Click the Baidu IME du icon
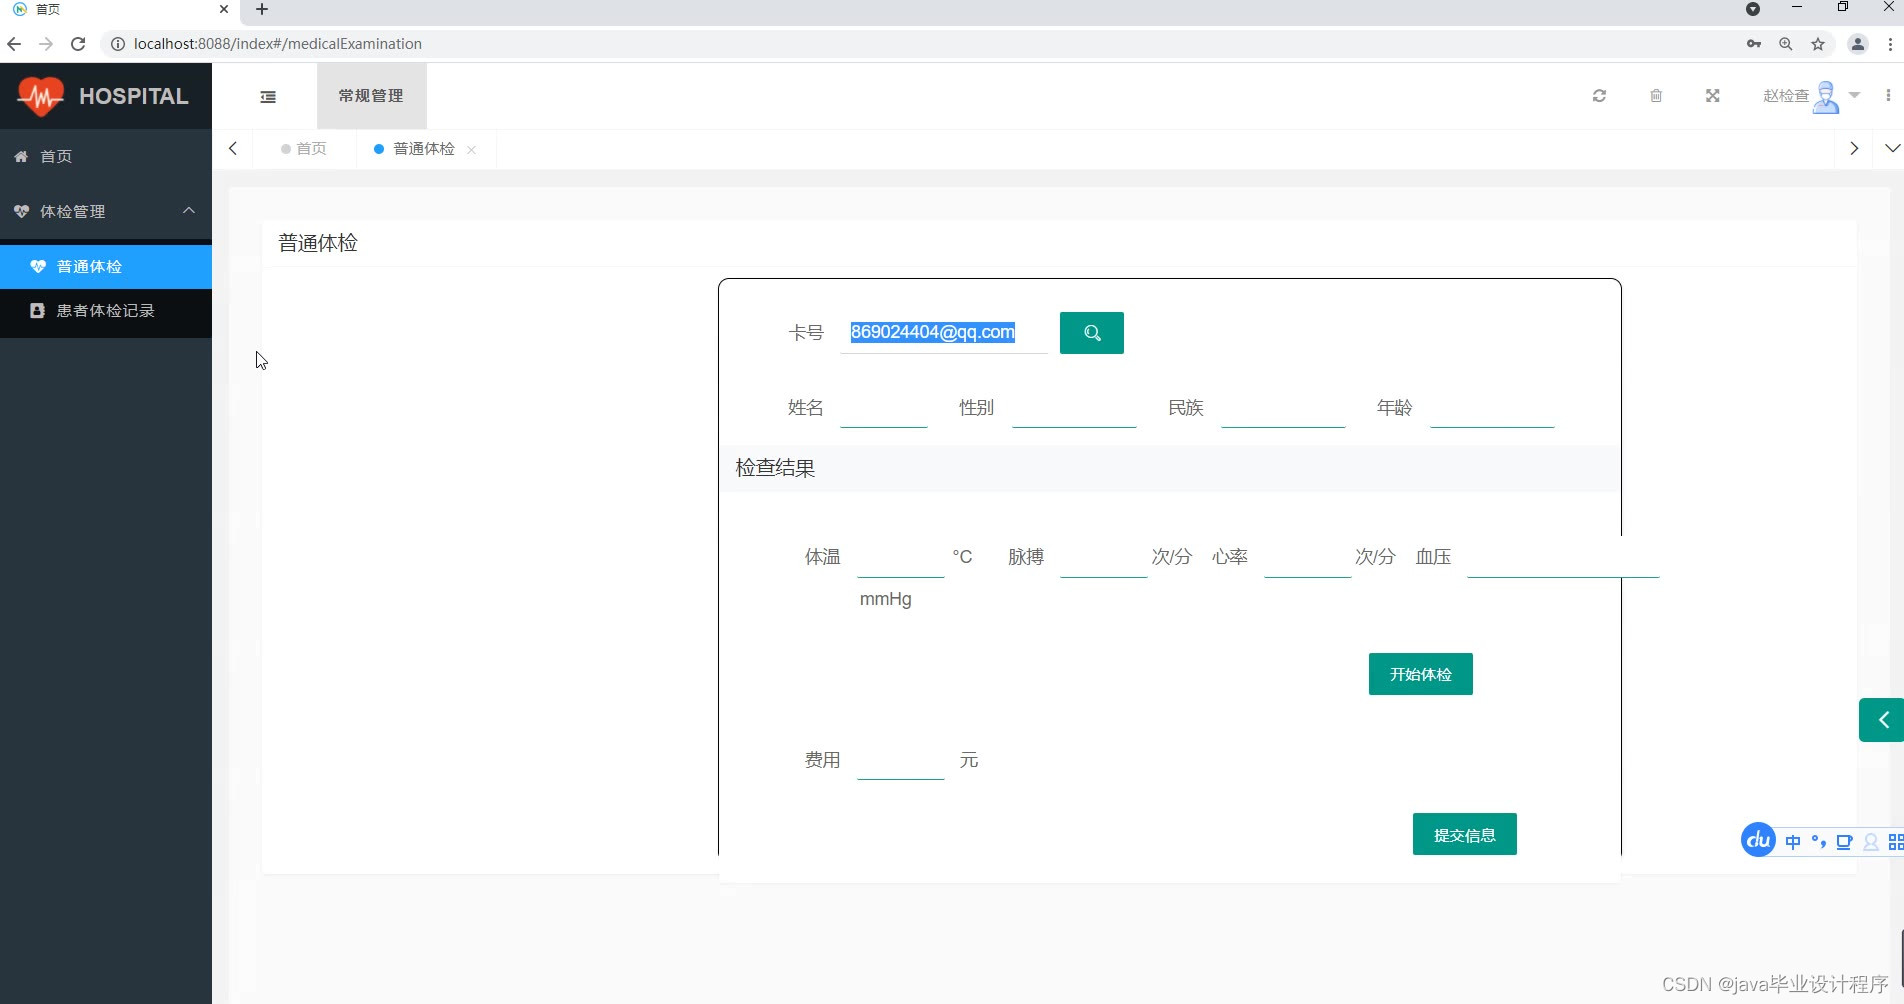The image size is (1904, 1004). pos(1758,841)
